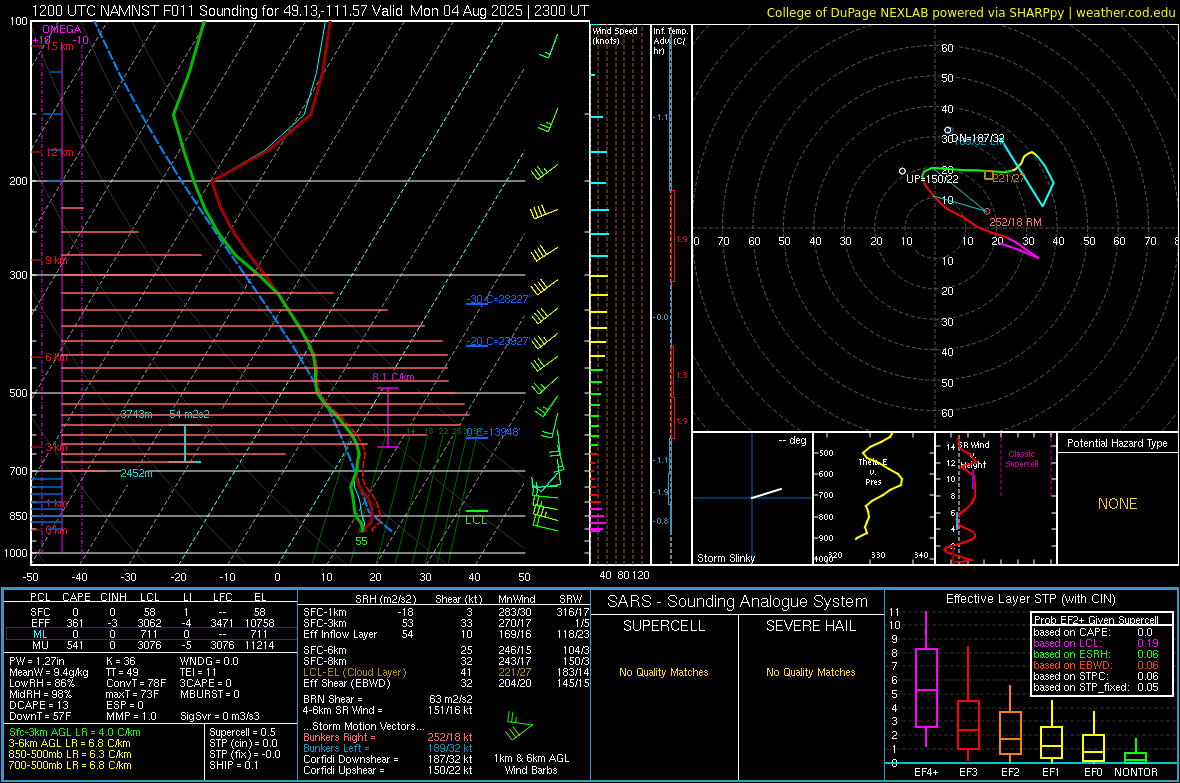This screenshot has width=1180, height=783.
Task: Click the cyan '2452m' inflow layer base
Action: click(136, 473)
